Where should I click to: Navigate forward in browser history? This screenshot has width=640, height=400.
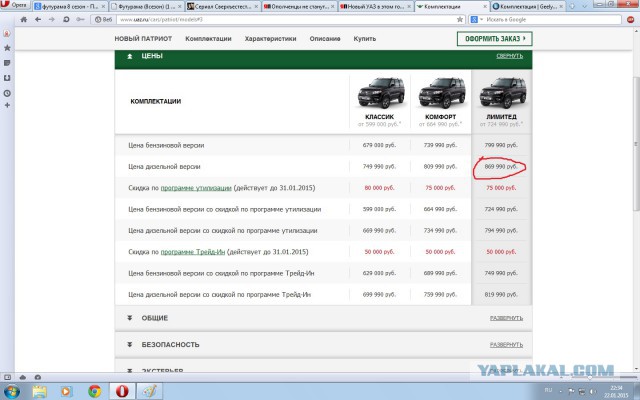[52, 20]
